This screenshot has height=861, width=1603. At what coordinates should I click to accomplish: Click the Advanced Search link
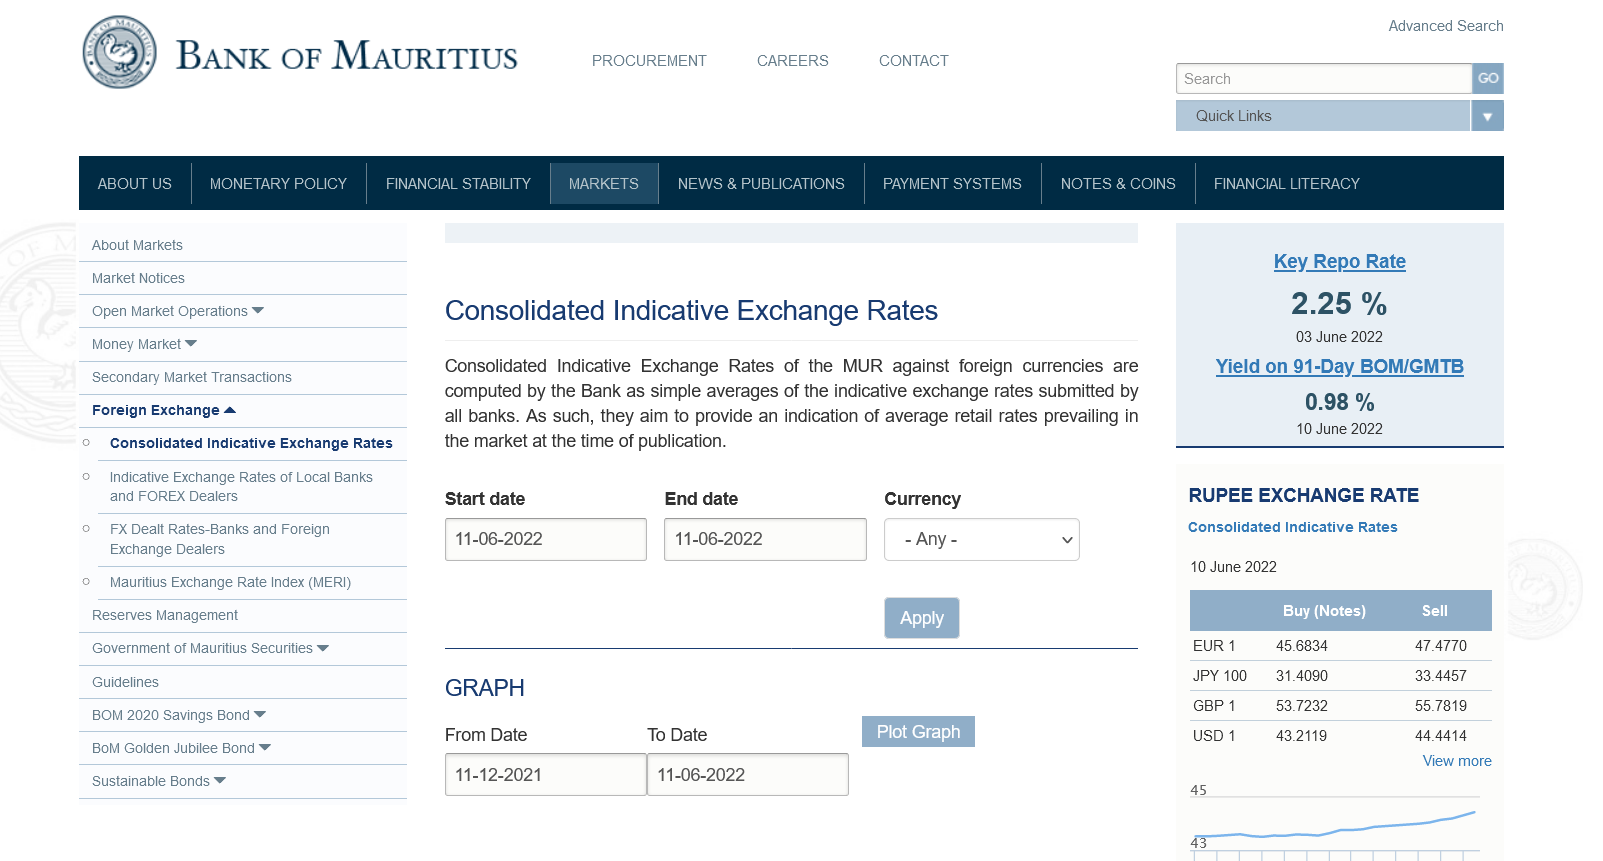click(x=1445, y=26)
